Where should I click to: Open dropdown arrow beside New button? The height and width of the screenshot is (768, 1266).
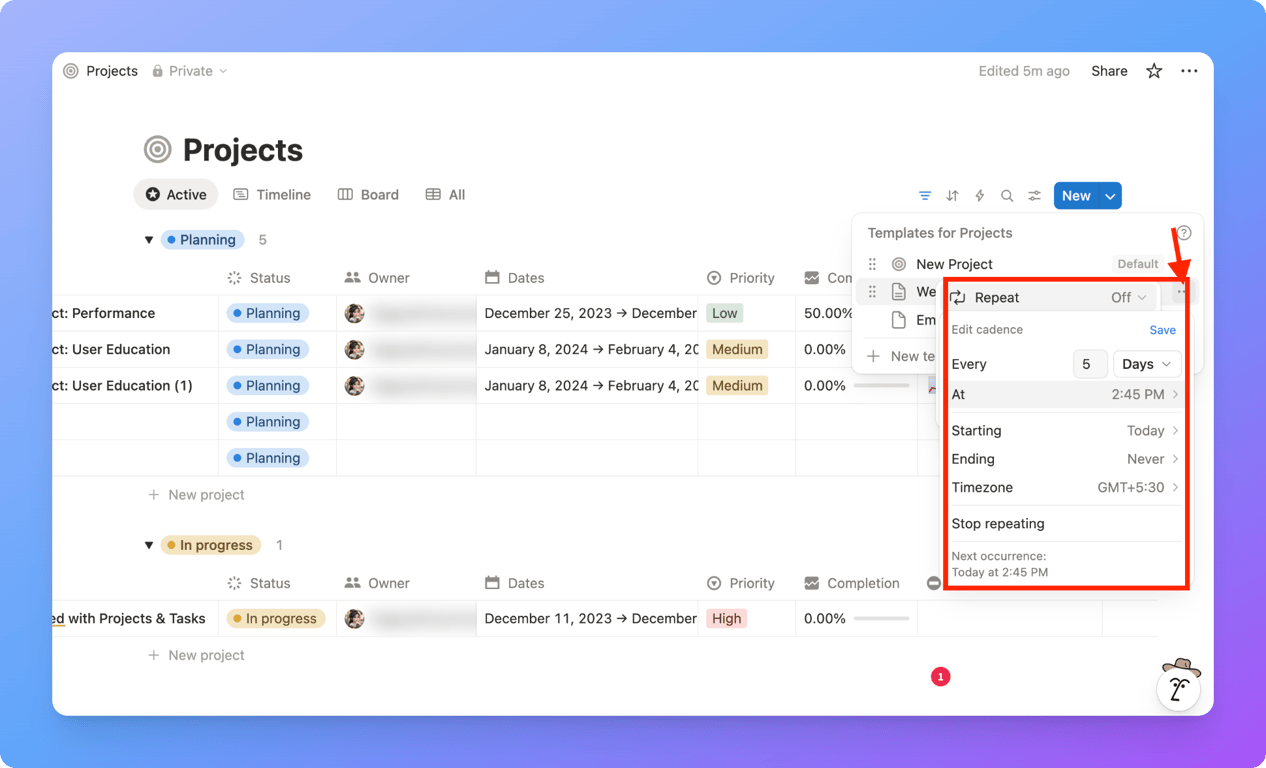click(x=1110, y=196)
